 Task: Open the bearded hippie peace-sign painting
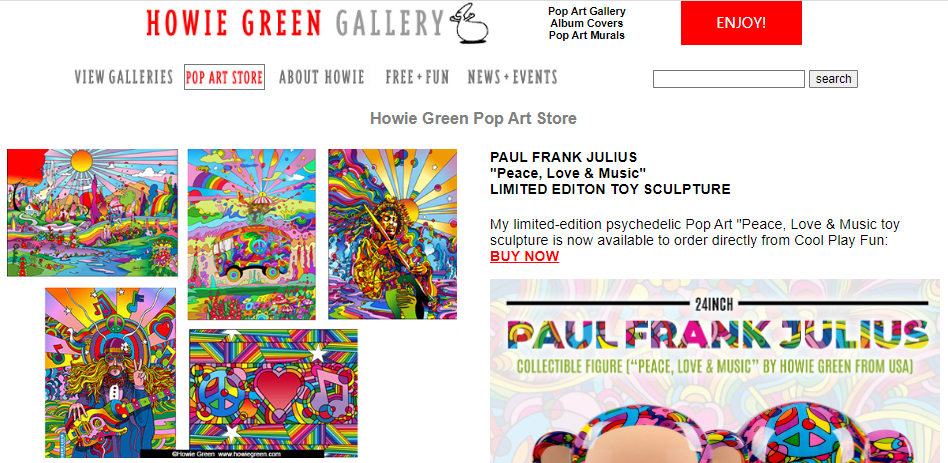point(111,372)
